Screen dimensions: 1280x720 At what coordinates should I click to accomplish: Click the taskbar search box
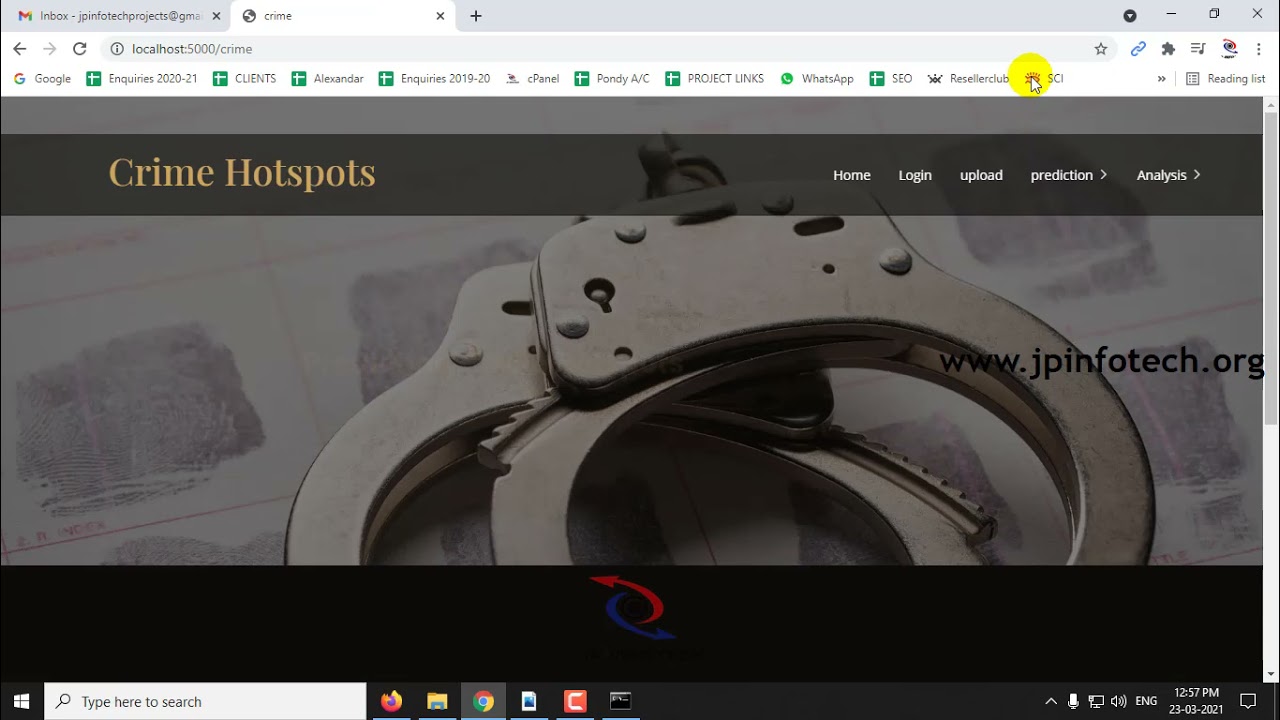click(205, 701)
